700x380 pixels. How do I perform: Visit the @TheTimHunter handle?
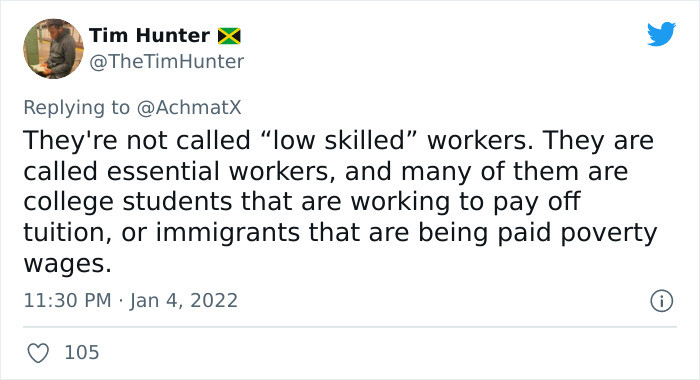167,62
